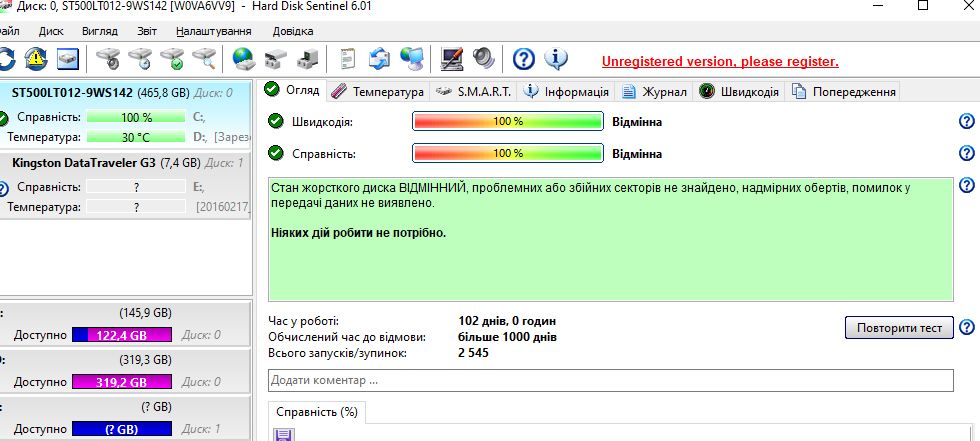Click the Швидкодія 100 % gradient bar
Screen dimensions: 980x441
(x=508, y=121)
